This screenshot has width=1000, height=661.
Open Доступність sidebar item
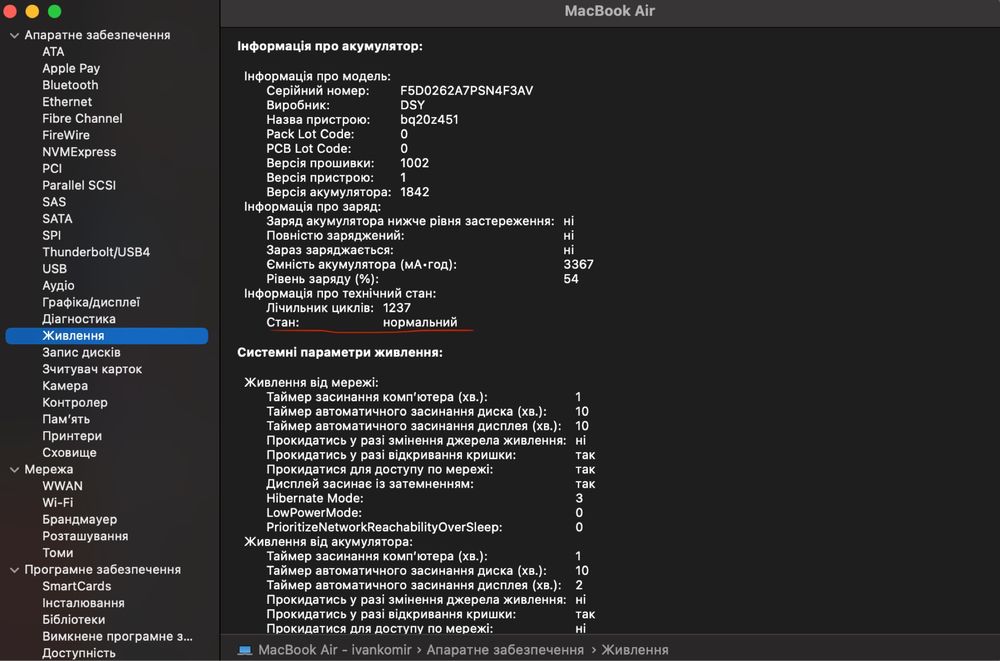click(x=78, y=653)
